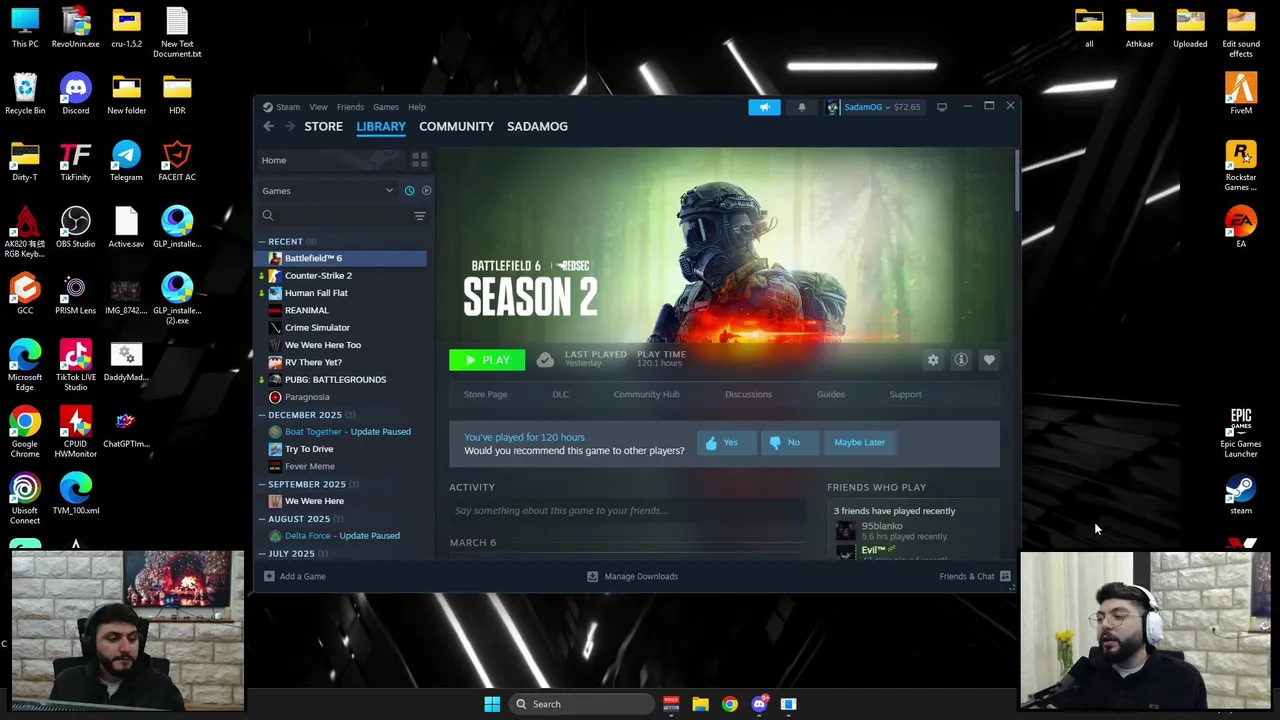
Task: Switch to the STORE tab
Action: click(x=323, y=126)
